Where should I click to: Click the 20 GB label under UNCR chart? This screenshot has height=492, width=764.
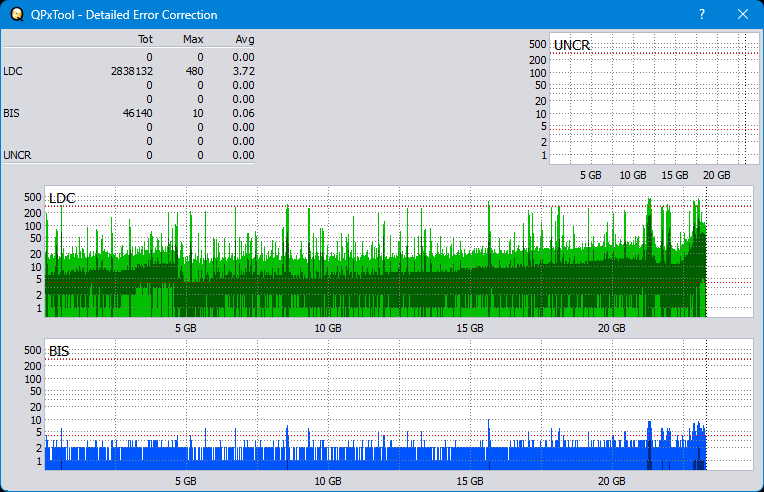[717, 175]
